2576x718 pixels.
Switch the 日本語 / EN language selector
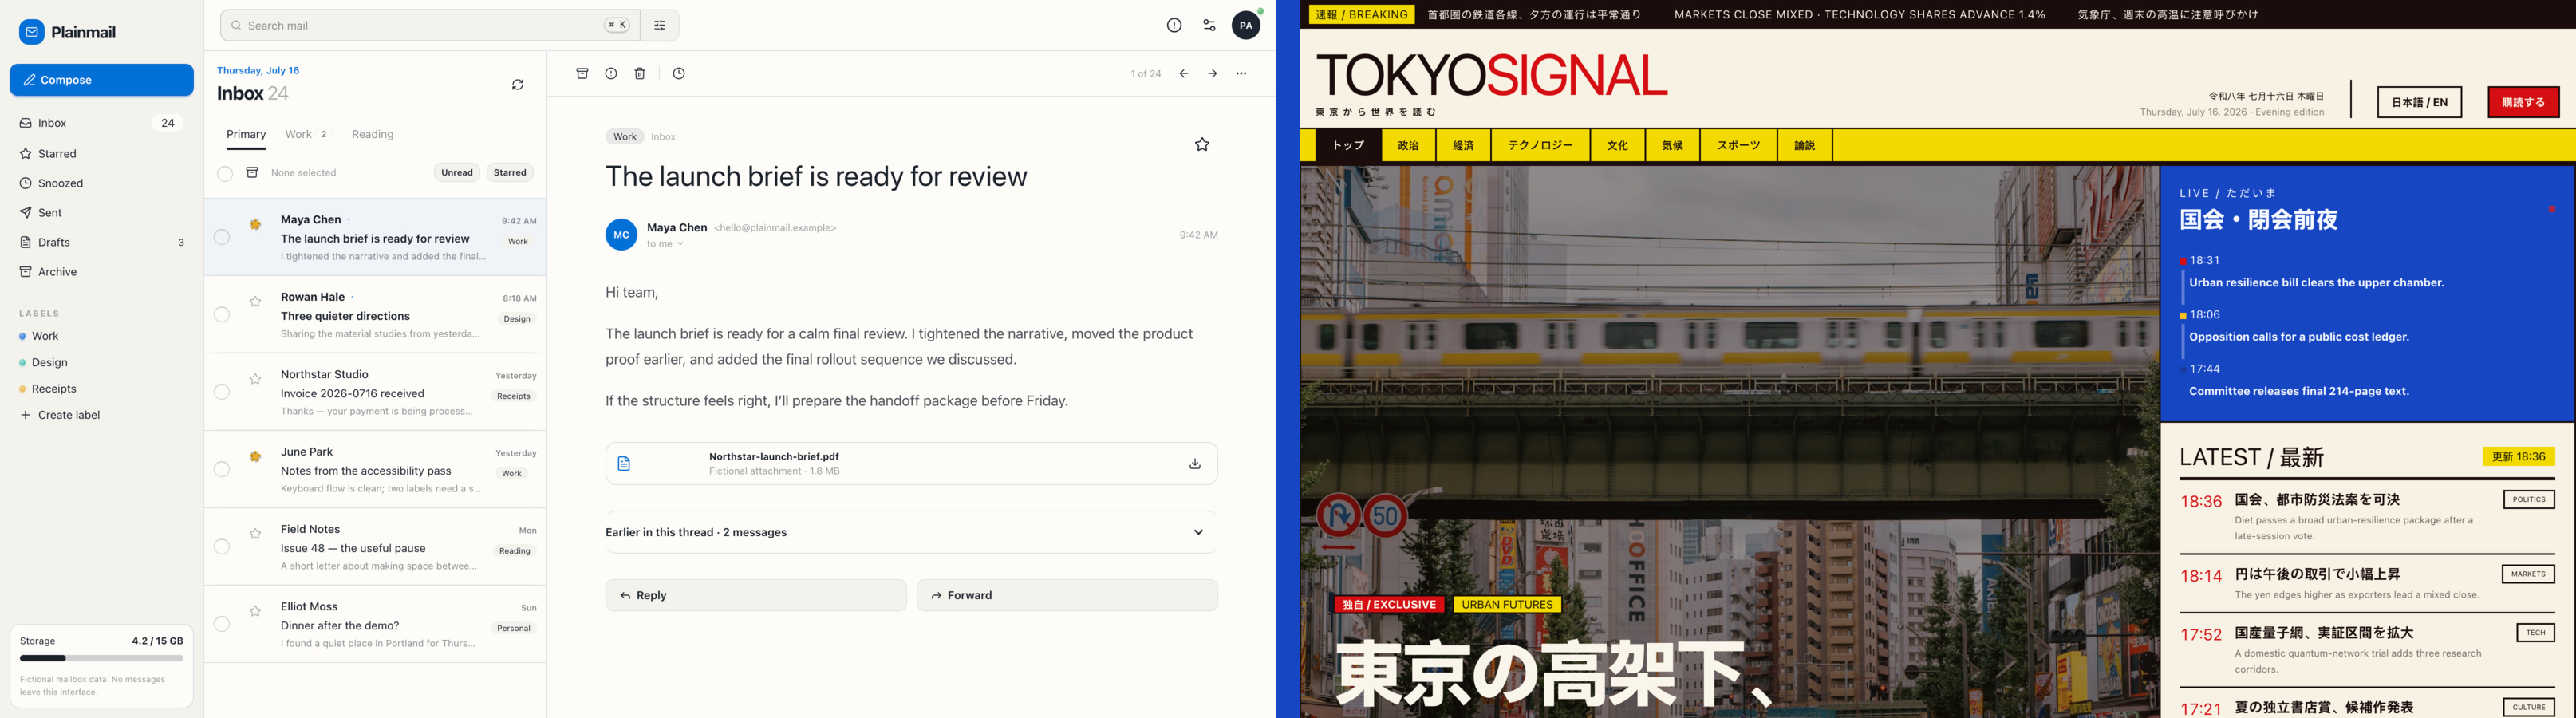(x=2419, y=102)
